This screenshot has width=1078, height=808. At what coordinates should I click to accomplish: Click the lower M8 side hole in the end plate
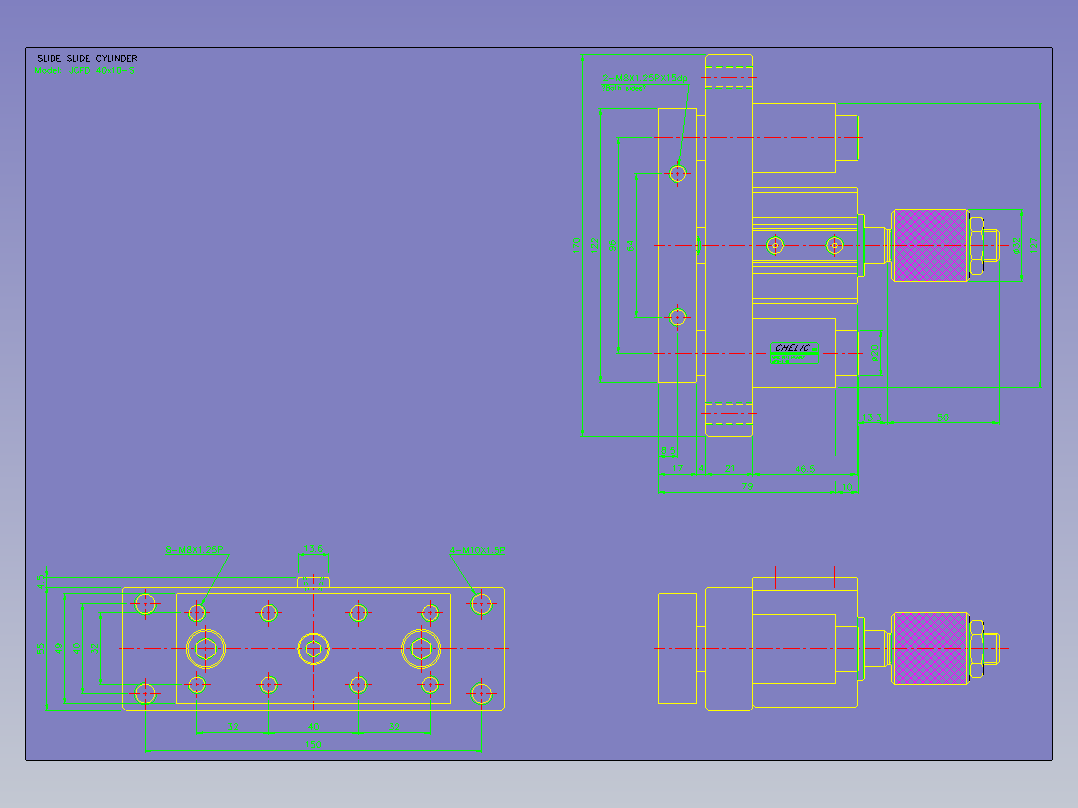point(678,317)
